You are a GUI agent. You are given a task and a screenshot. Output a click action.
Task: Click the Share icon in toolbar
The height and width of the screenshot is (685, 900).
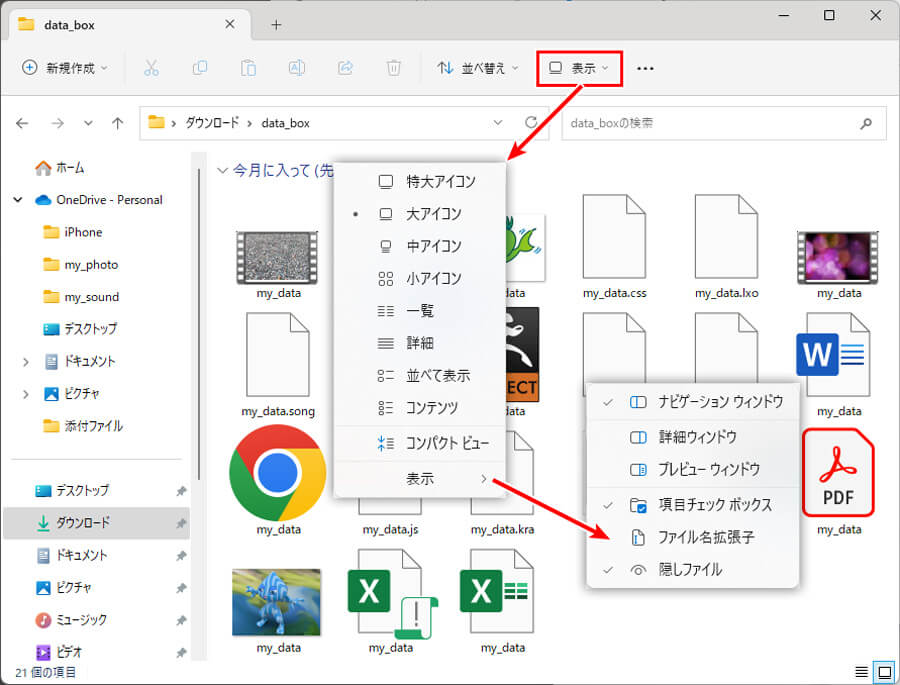(345, 68)
